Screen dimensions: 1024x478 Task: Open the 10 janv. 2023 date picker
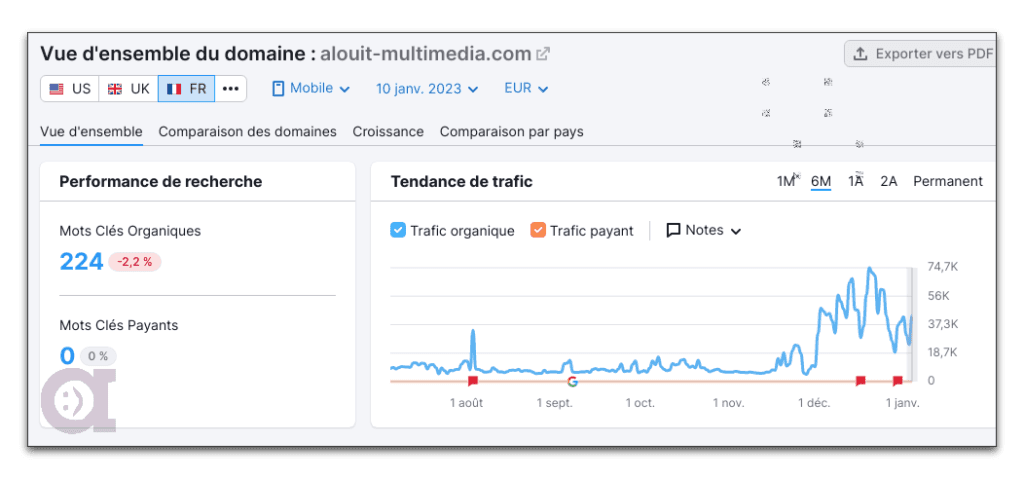[427, 89]
